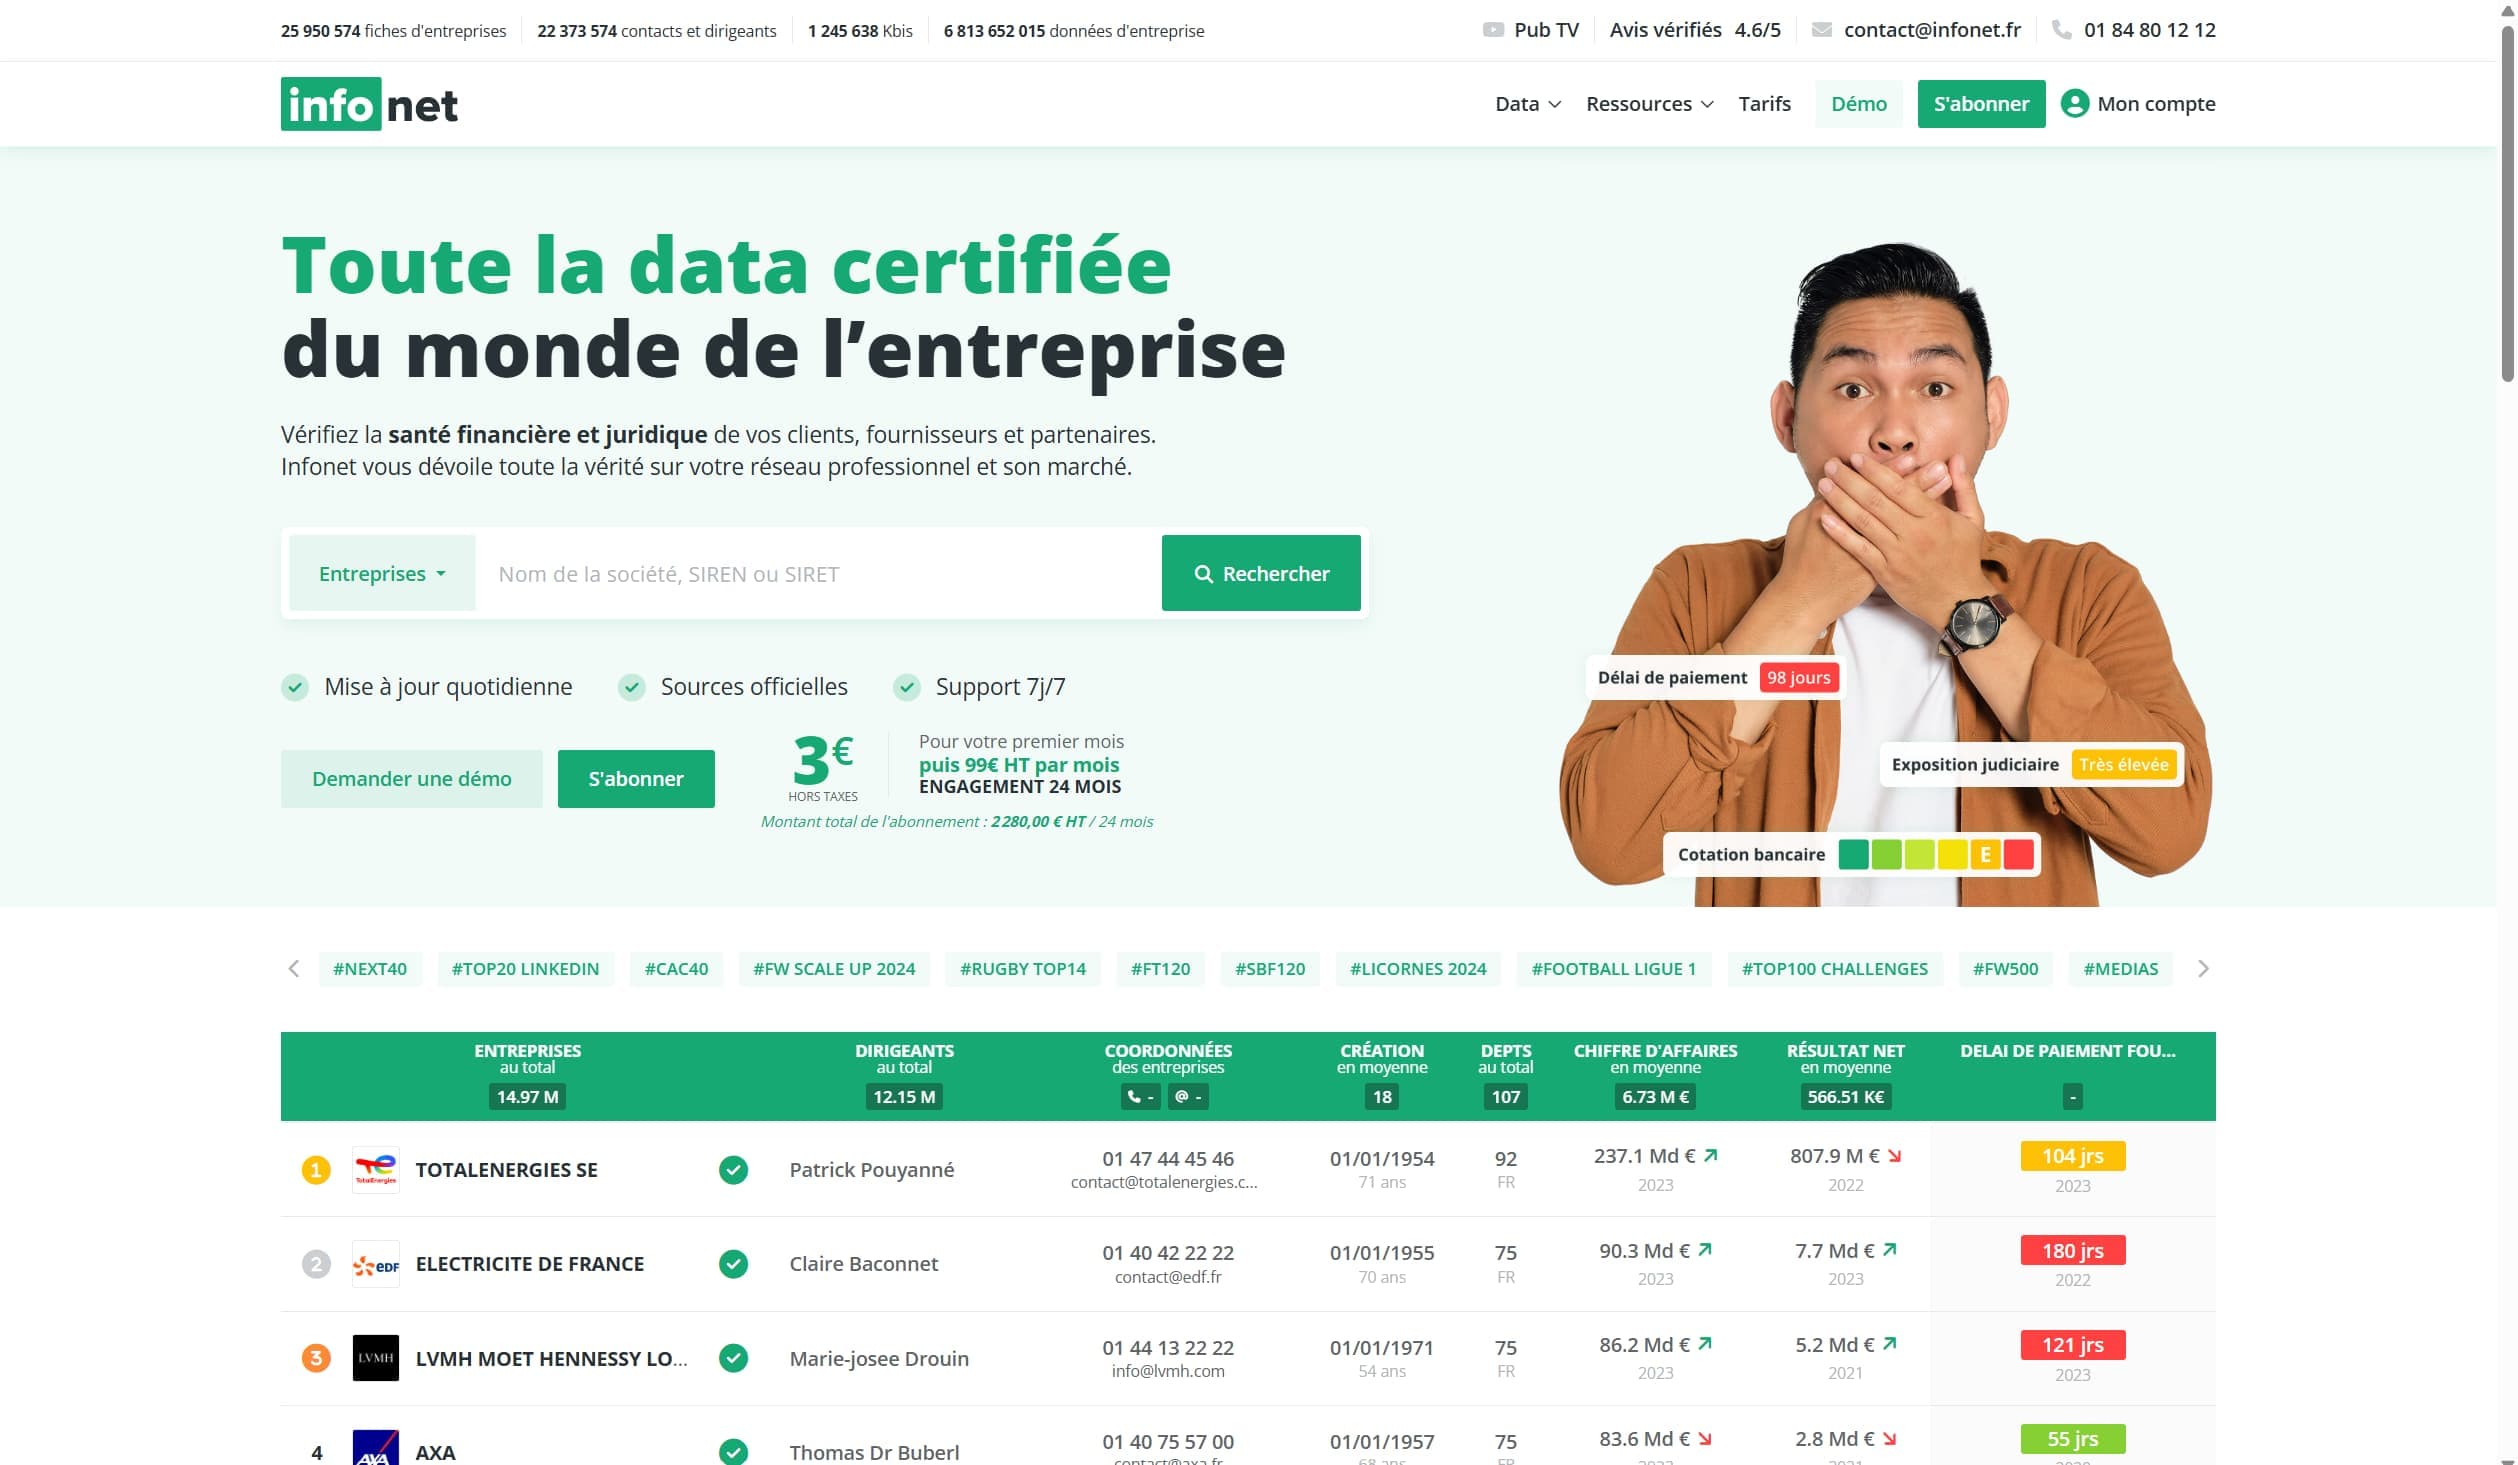This screenshot has width=2518, height=1465.
Task: Click Rechercher to launch a search
Action: coord(1261,573)
